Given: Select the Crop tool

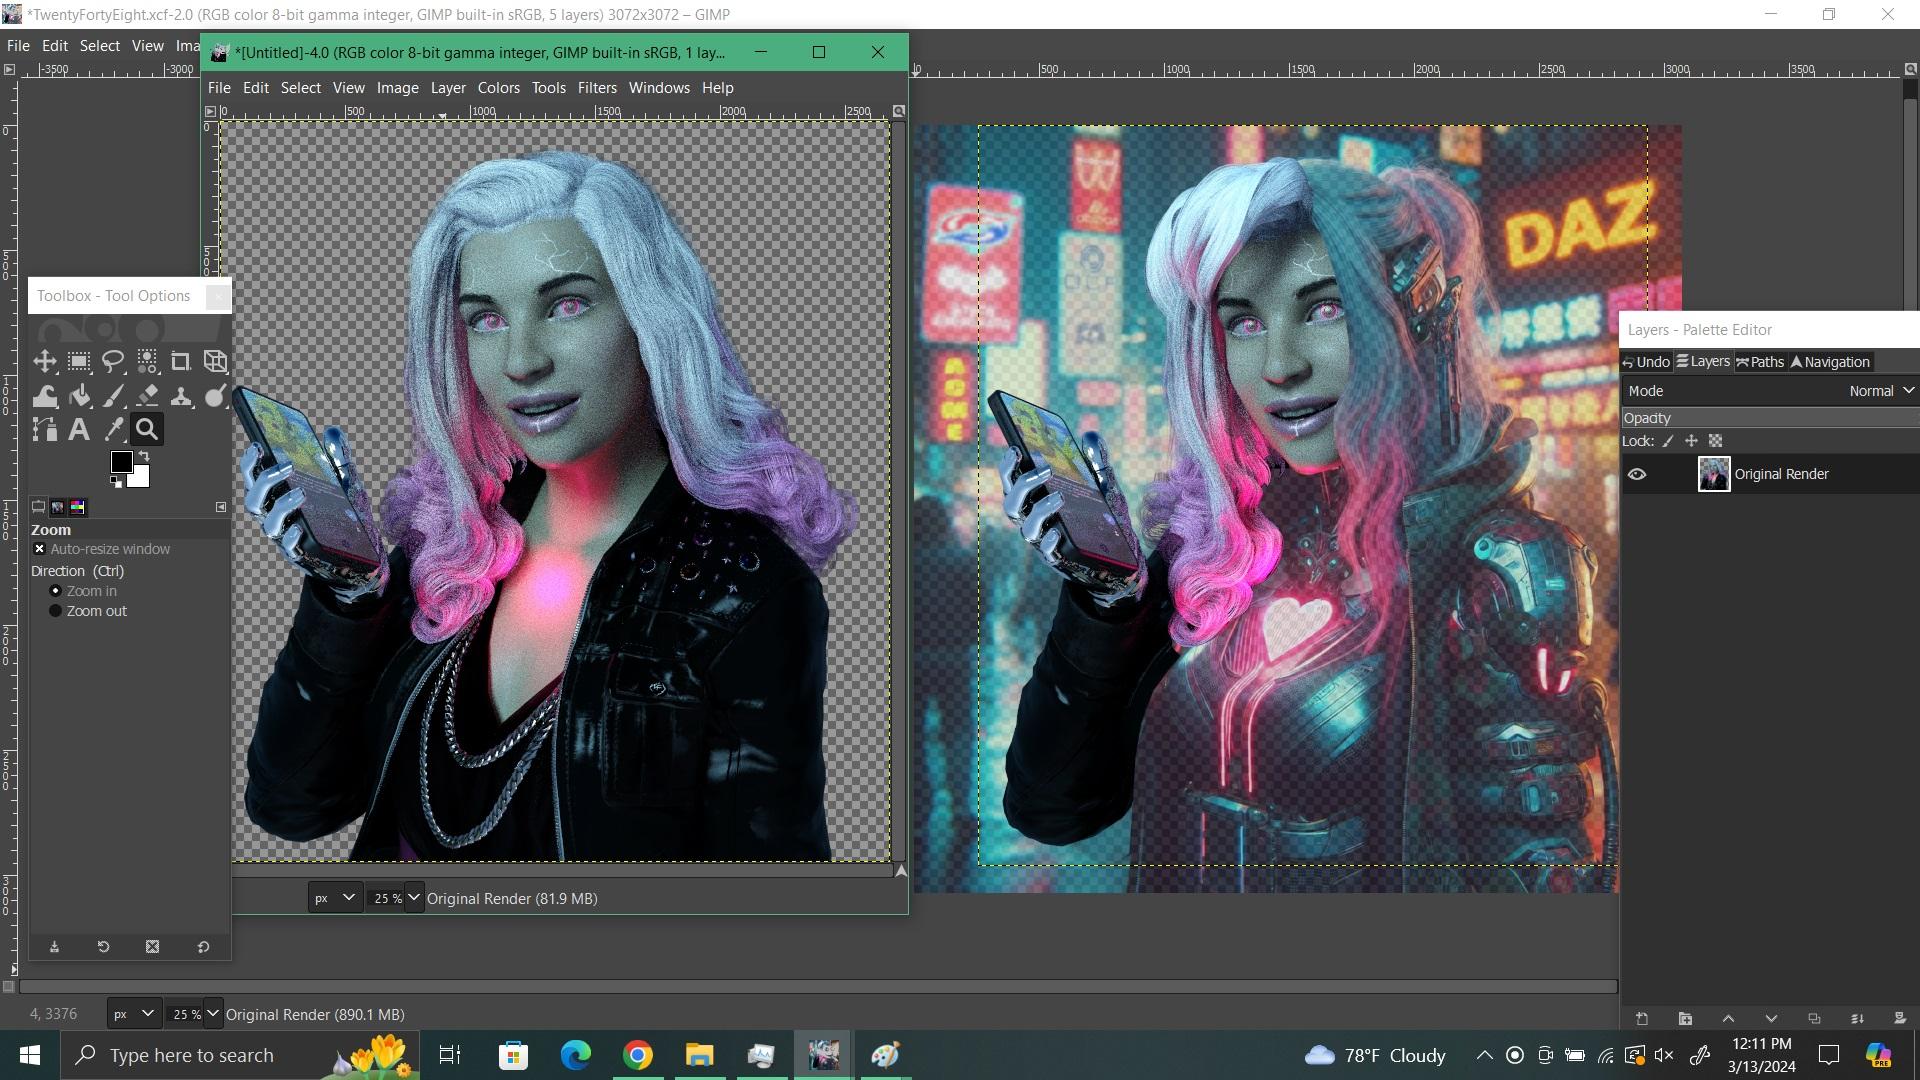Looking at the screenshot, I should click(x=181, y=362).
